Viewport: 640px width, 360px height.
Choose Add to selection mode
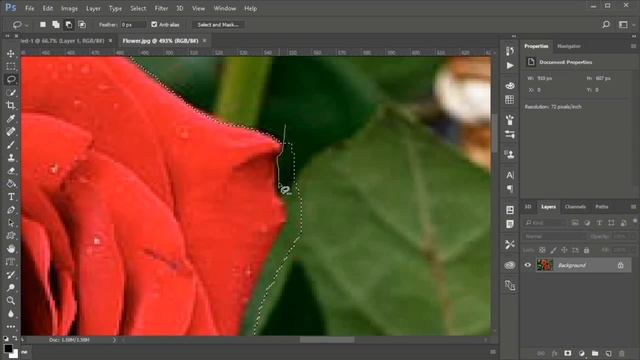56,24
